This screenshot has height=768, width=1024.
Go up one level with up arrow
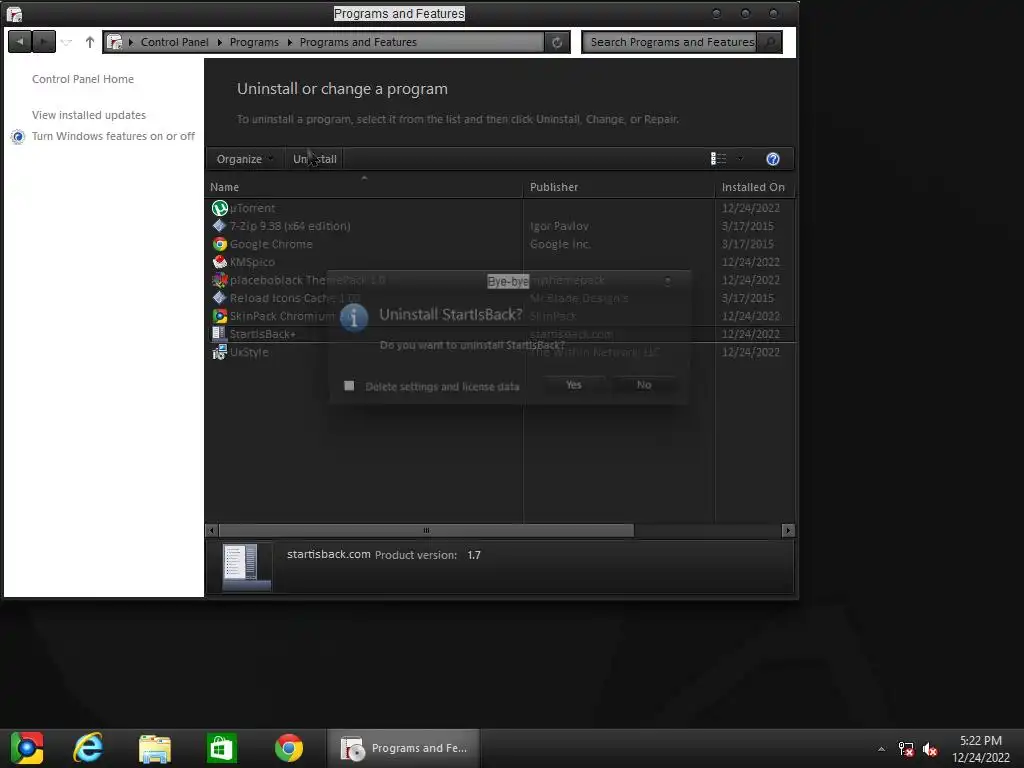pyautogui.click(x=89, y=42)
